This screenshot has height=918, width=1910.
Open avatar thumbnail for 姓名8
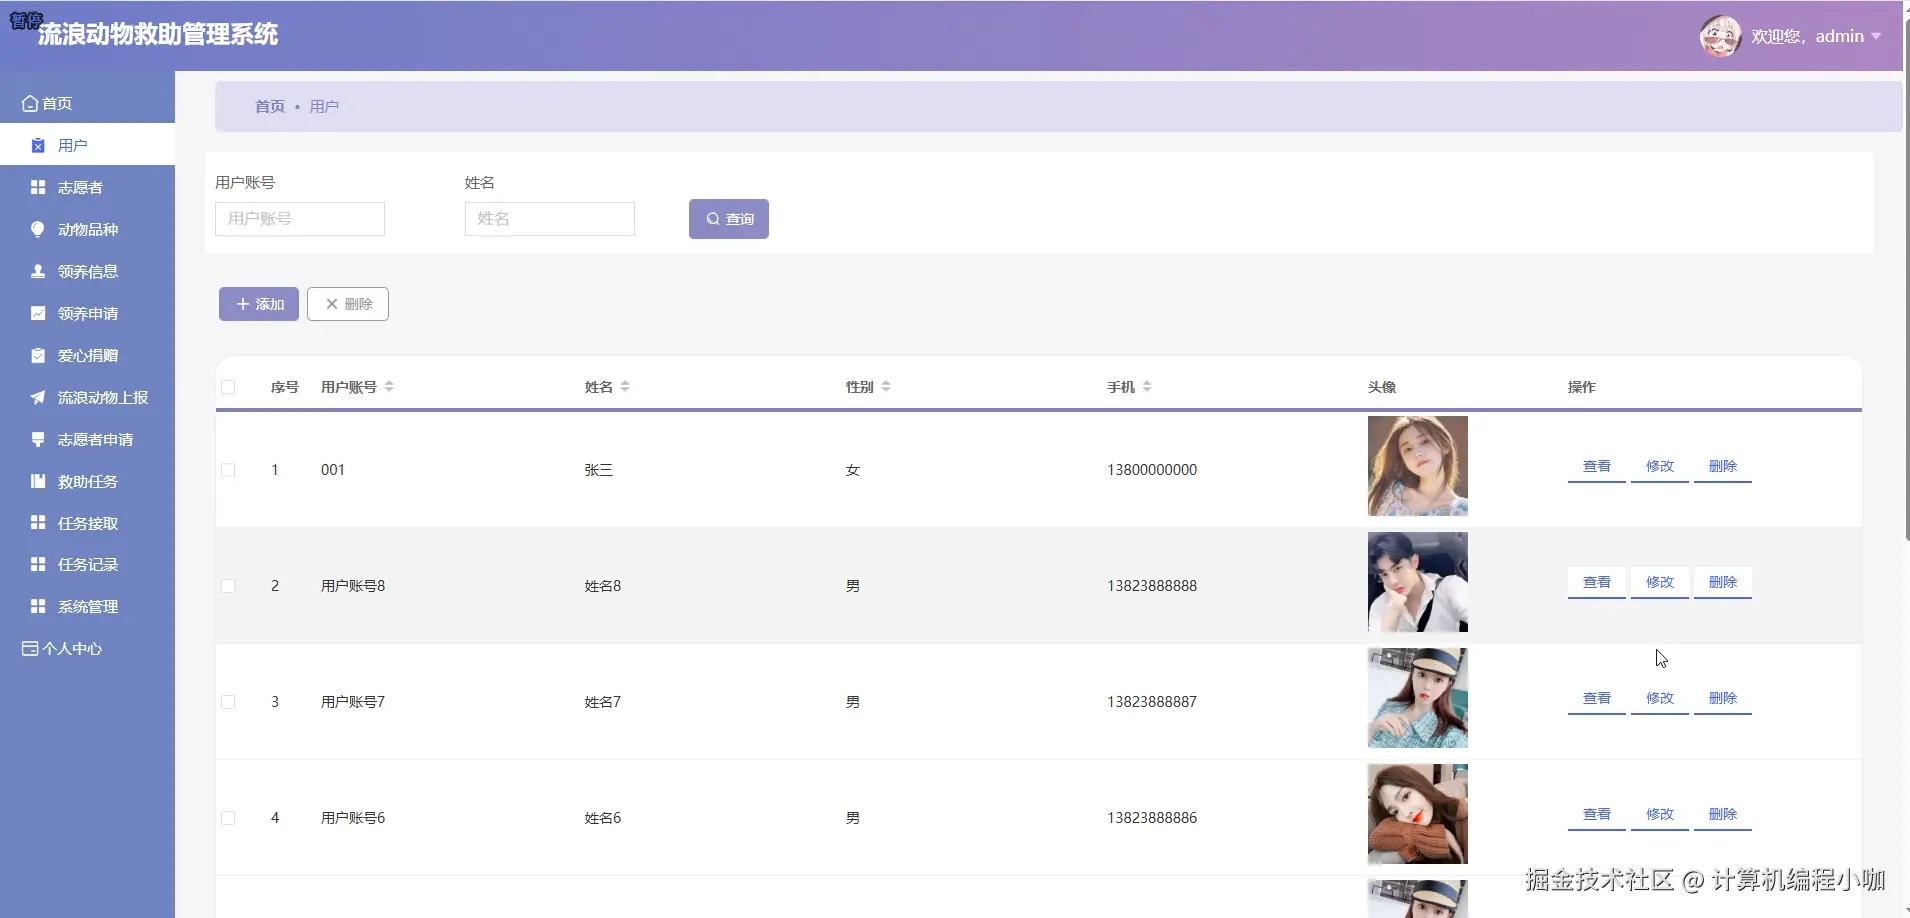click(1418, 582)
